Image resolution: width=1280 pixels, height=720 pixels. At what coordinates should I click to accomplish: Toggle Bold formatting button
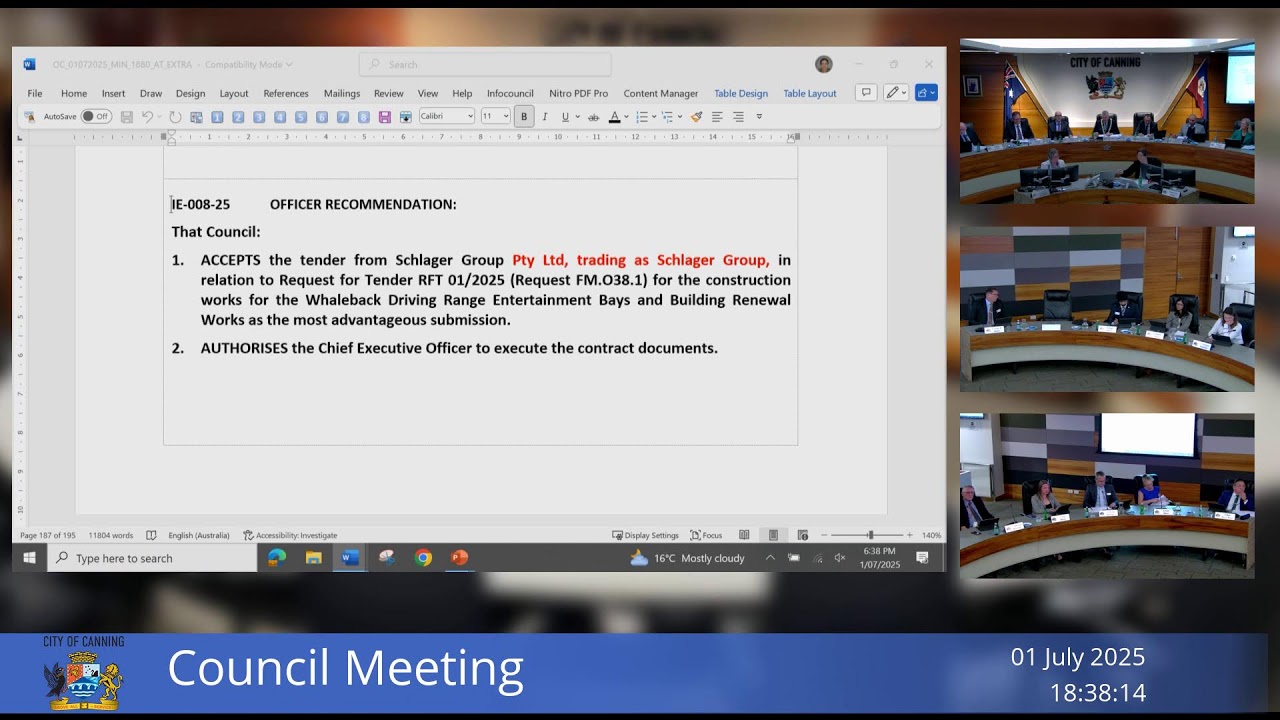pos(523,117)
